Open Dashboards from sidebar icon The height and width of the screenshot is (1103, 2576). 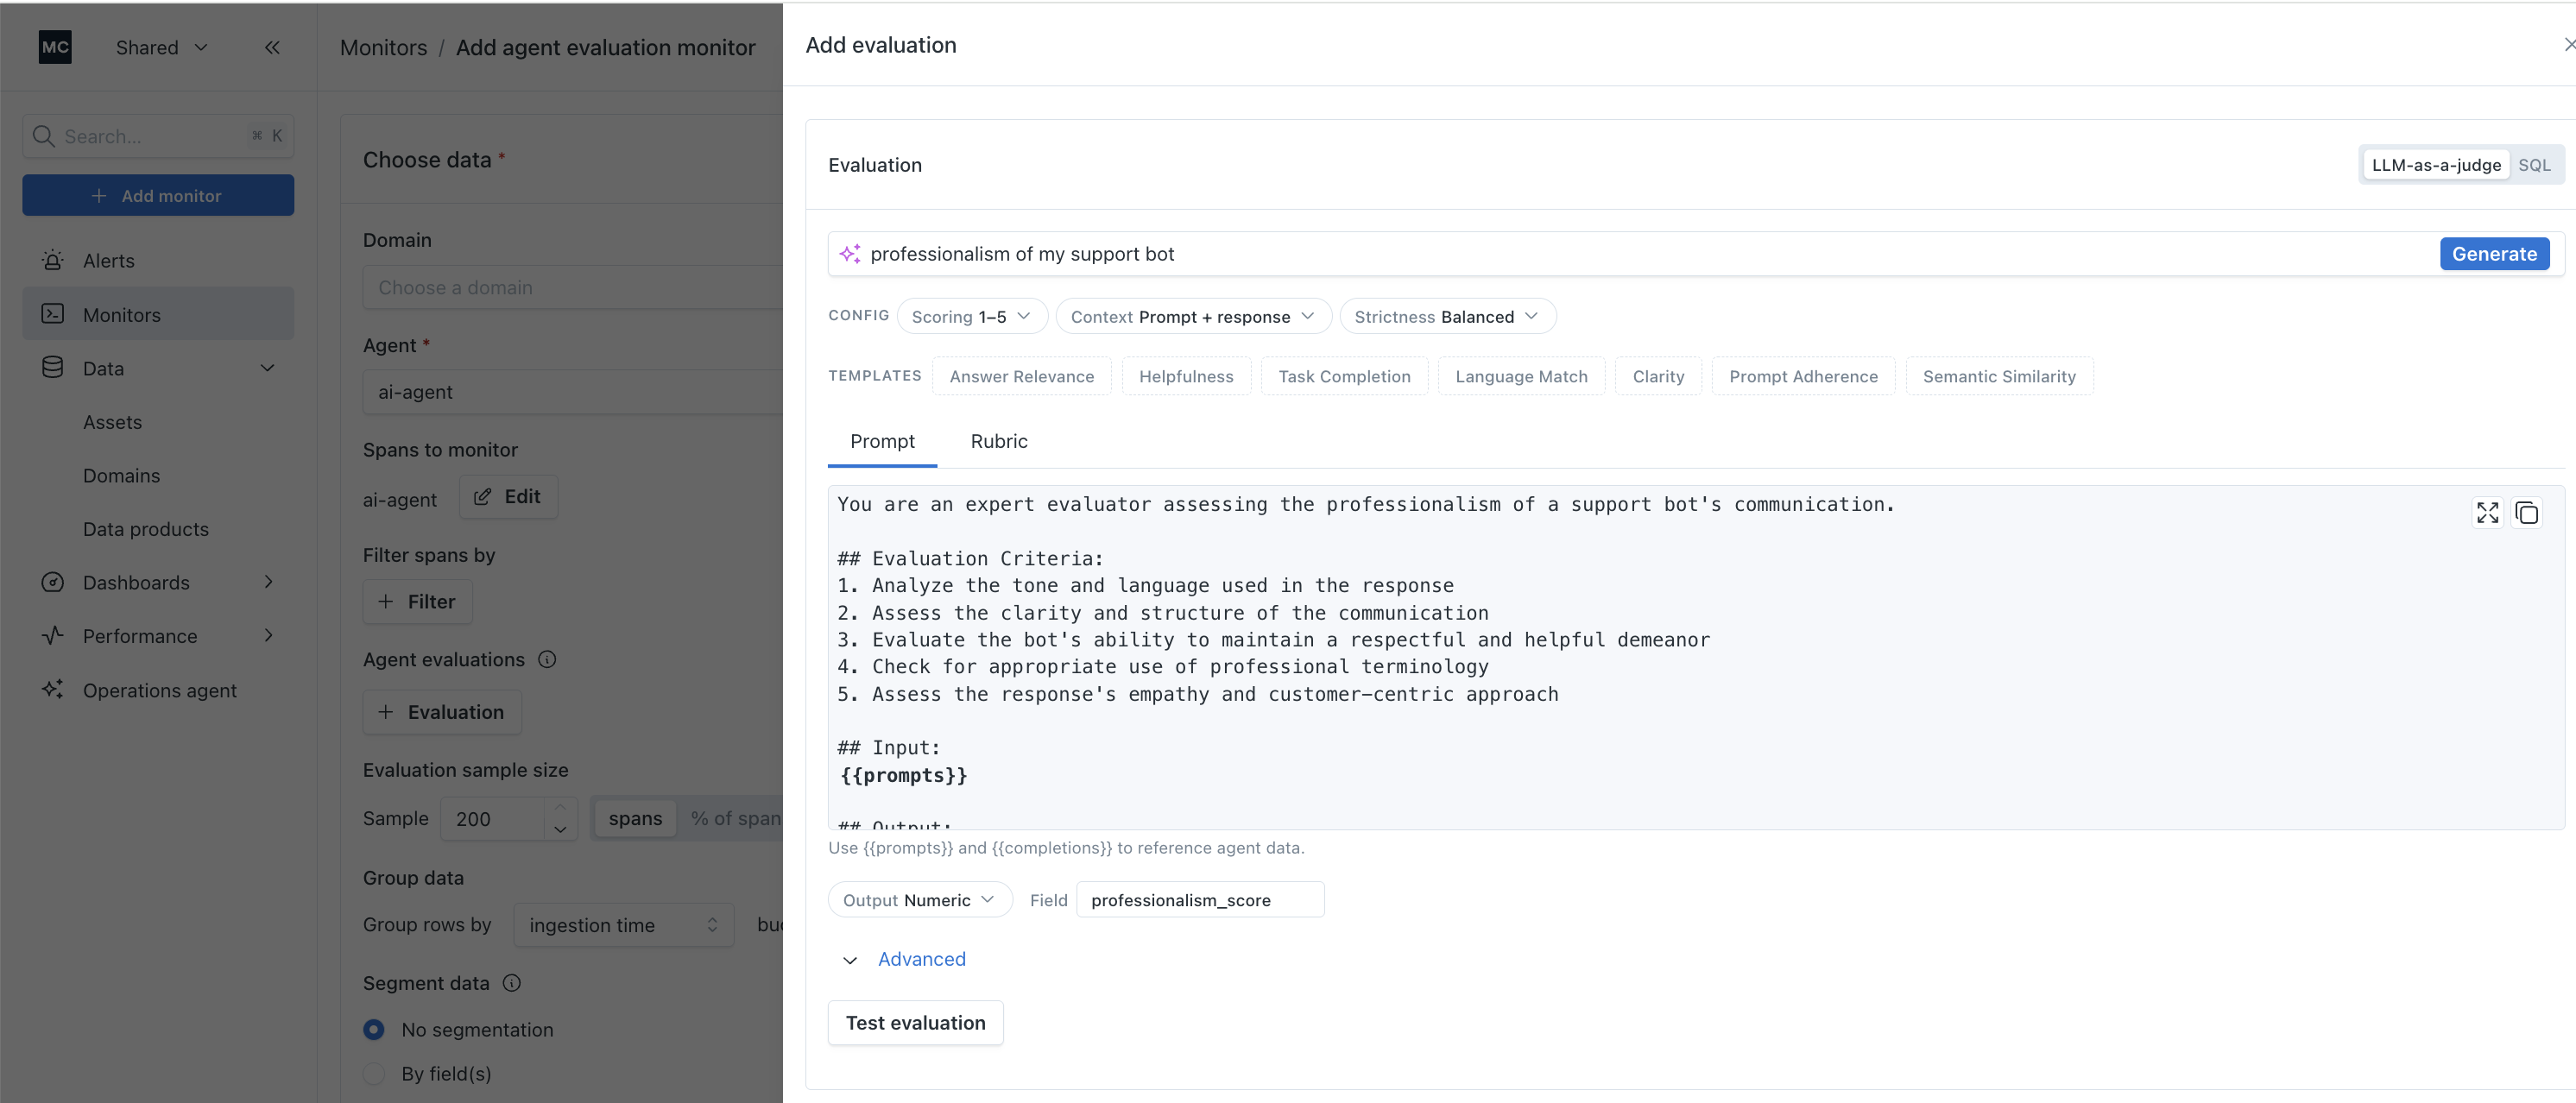point(53,582)
